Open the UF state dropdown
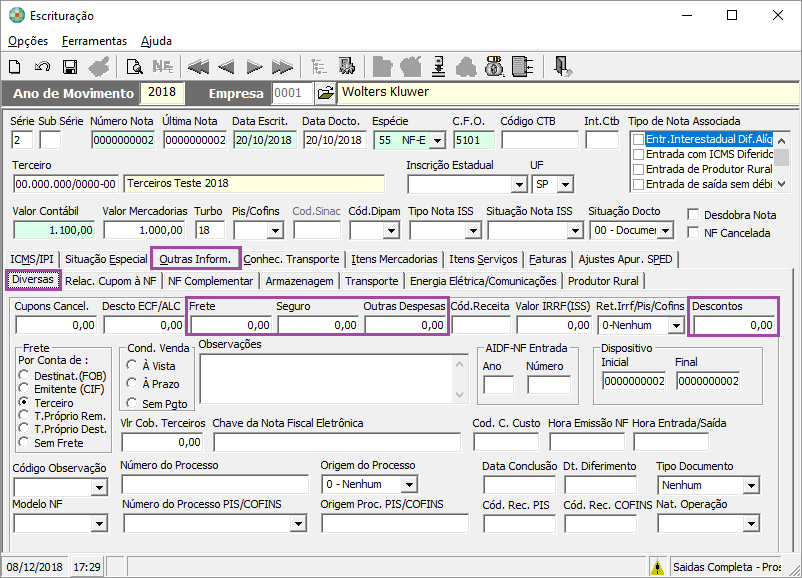 [x=565, y=185]
